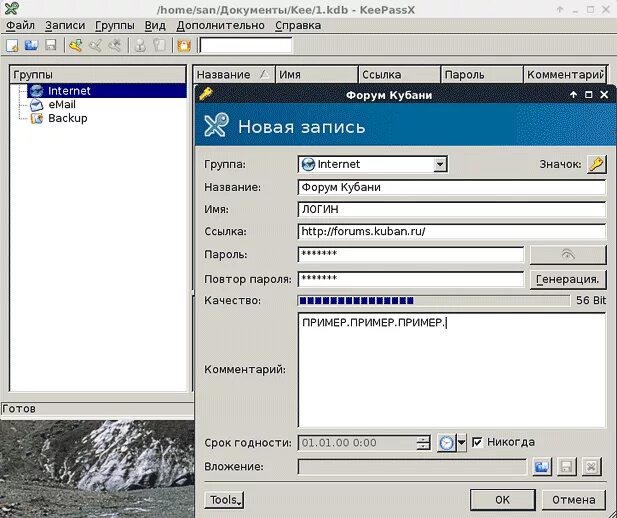Click the Значок key icon button
Image resolution: width=617 pixels, height=518 pixels.
(597, 164)
